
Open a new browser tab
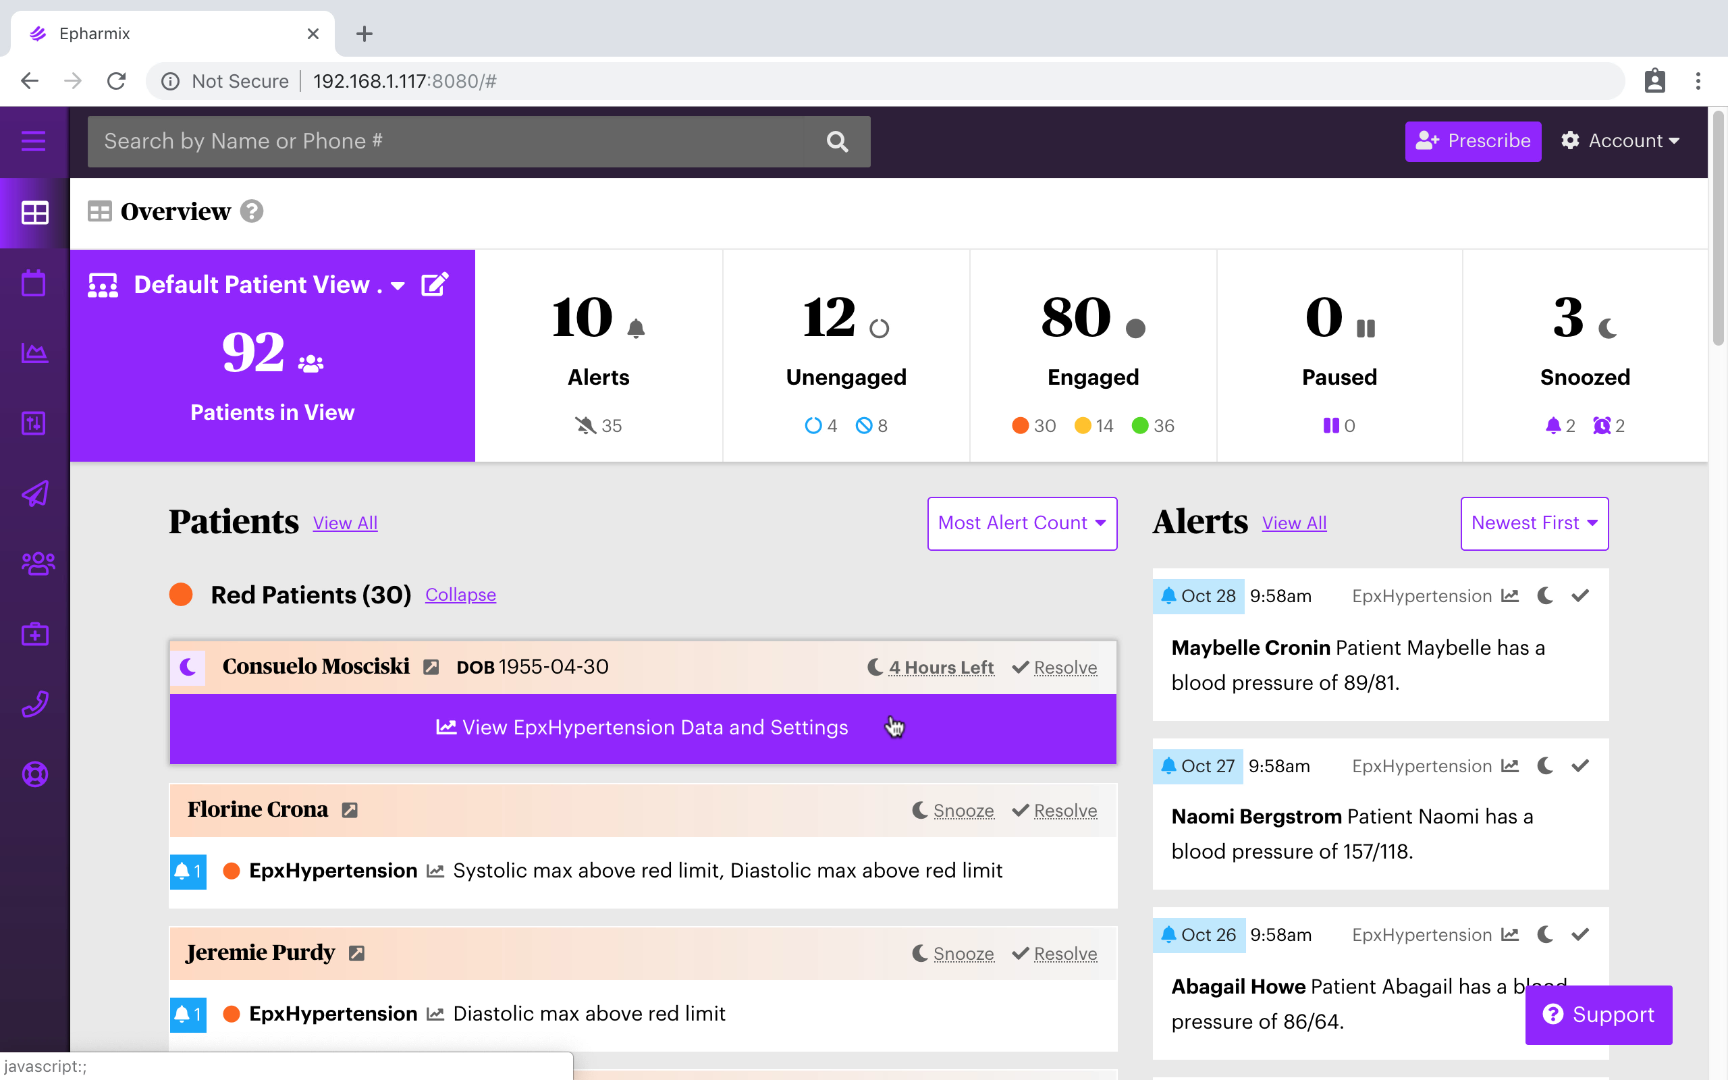tap(364, 34)
